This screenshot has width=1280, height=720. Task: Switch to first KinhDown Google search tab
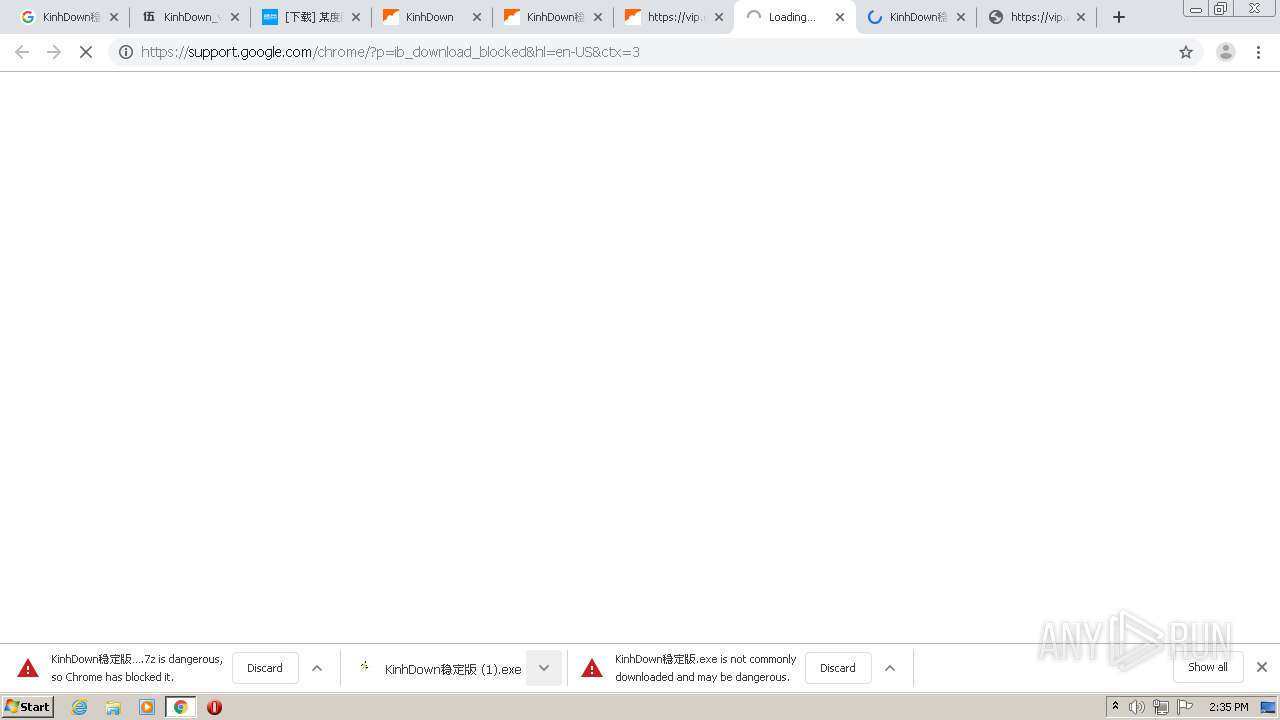[x=68, y=17]
